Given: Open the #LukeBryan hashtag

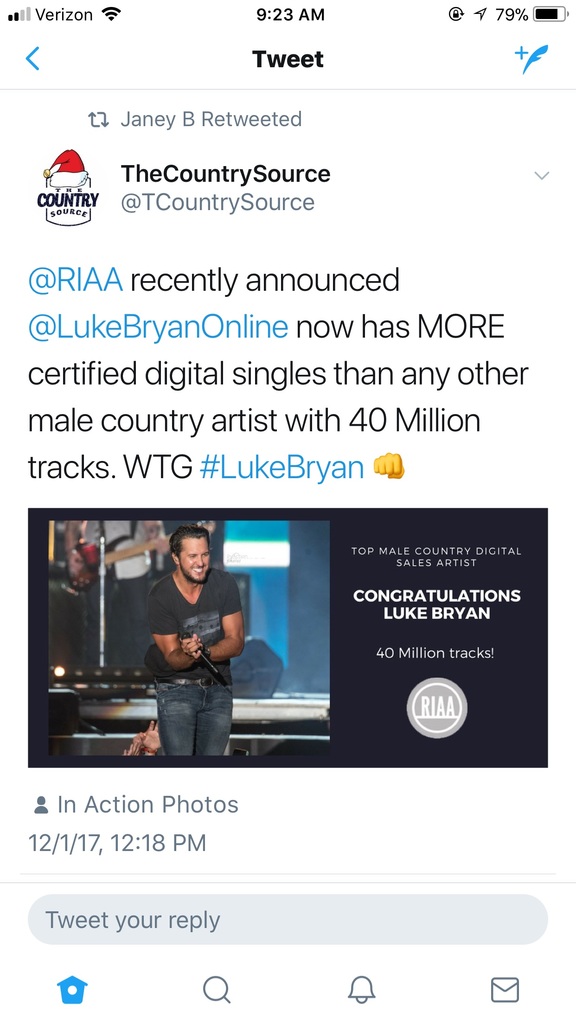Looking at the screenshot, I should (281, 468).
